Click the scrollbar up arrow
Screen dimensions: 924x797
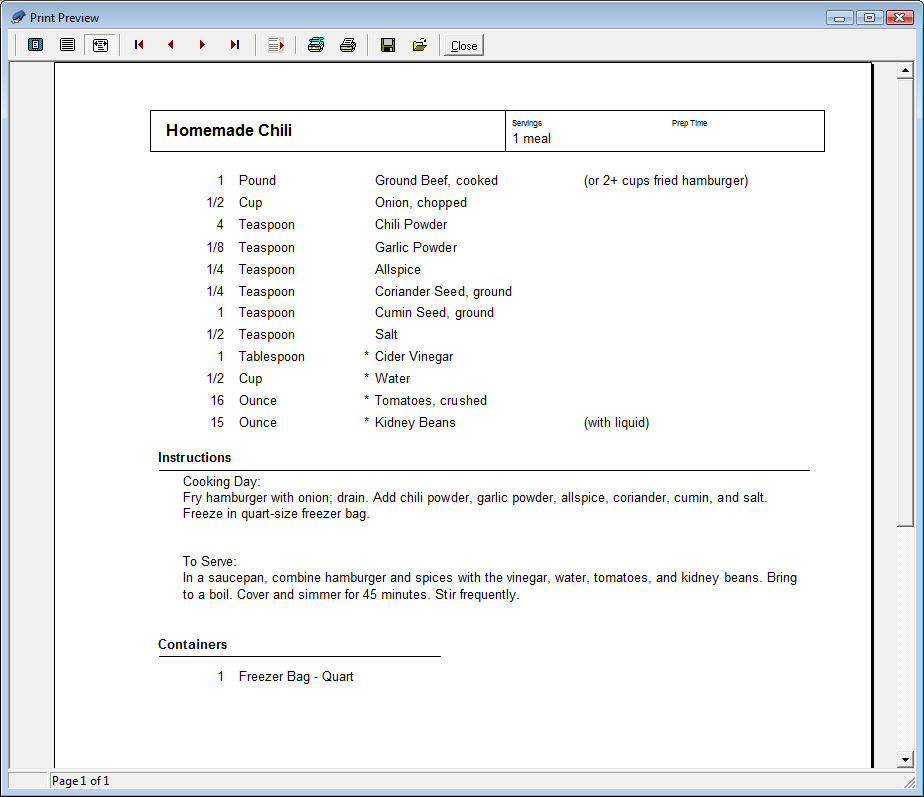906,71
